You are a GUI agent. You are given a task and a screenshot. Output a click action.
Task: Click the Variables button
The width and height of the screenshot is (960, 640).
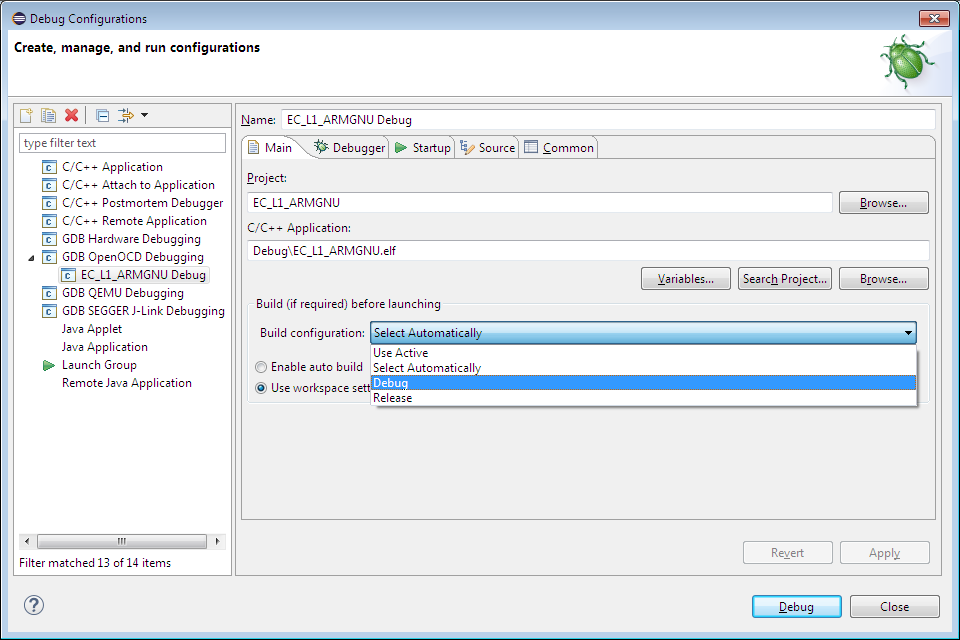tap(685, 278)
